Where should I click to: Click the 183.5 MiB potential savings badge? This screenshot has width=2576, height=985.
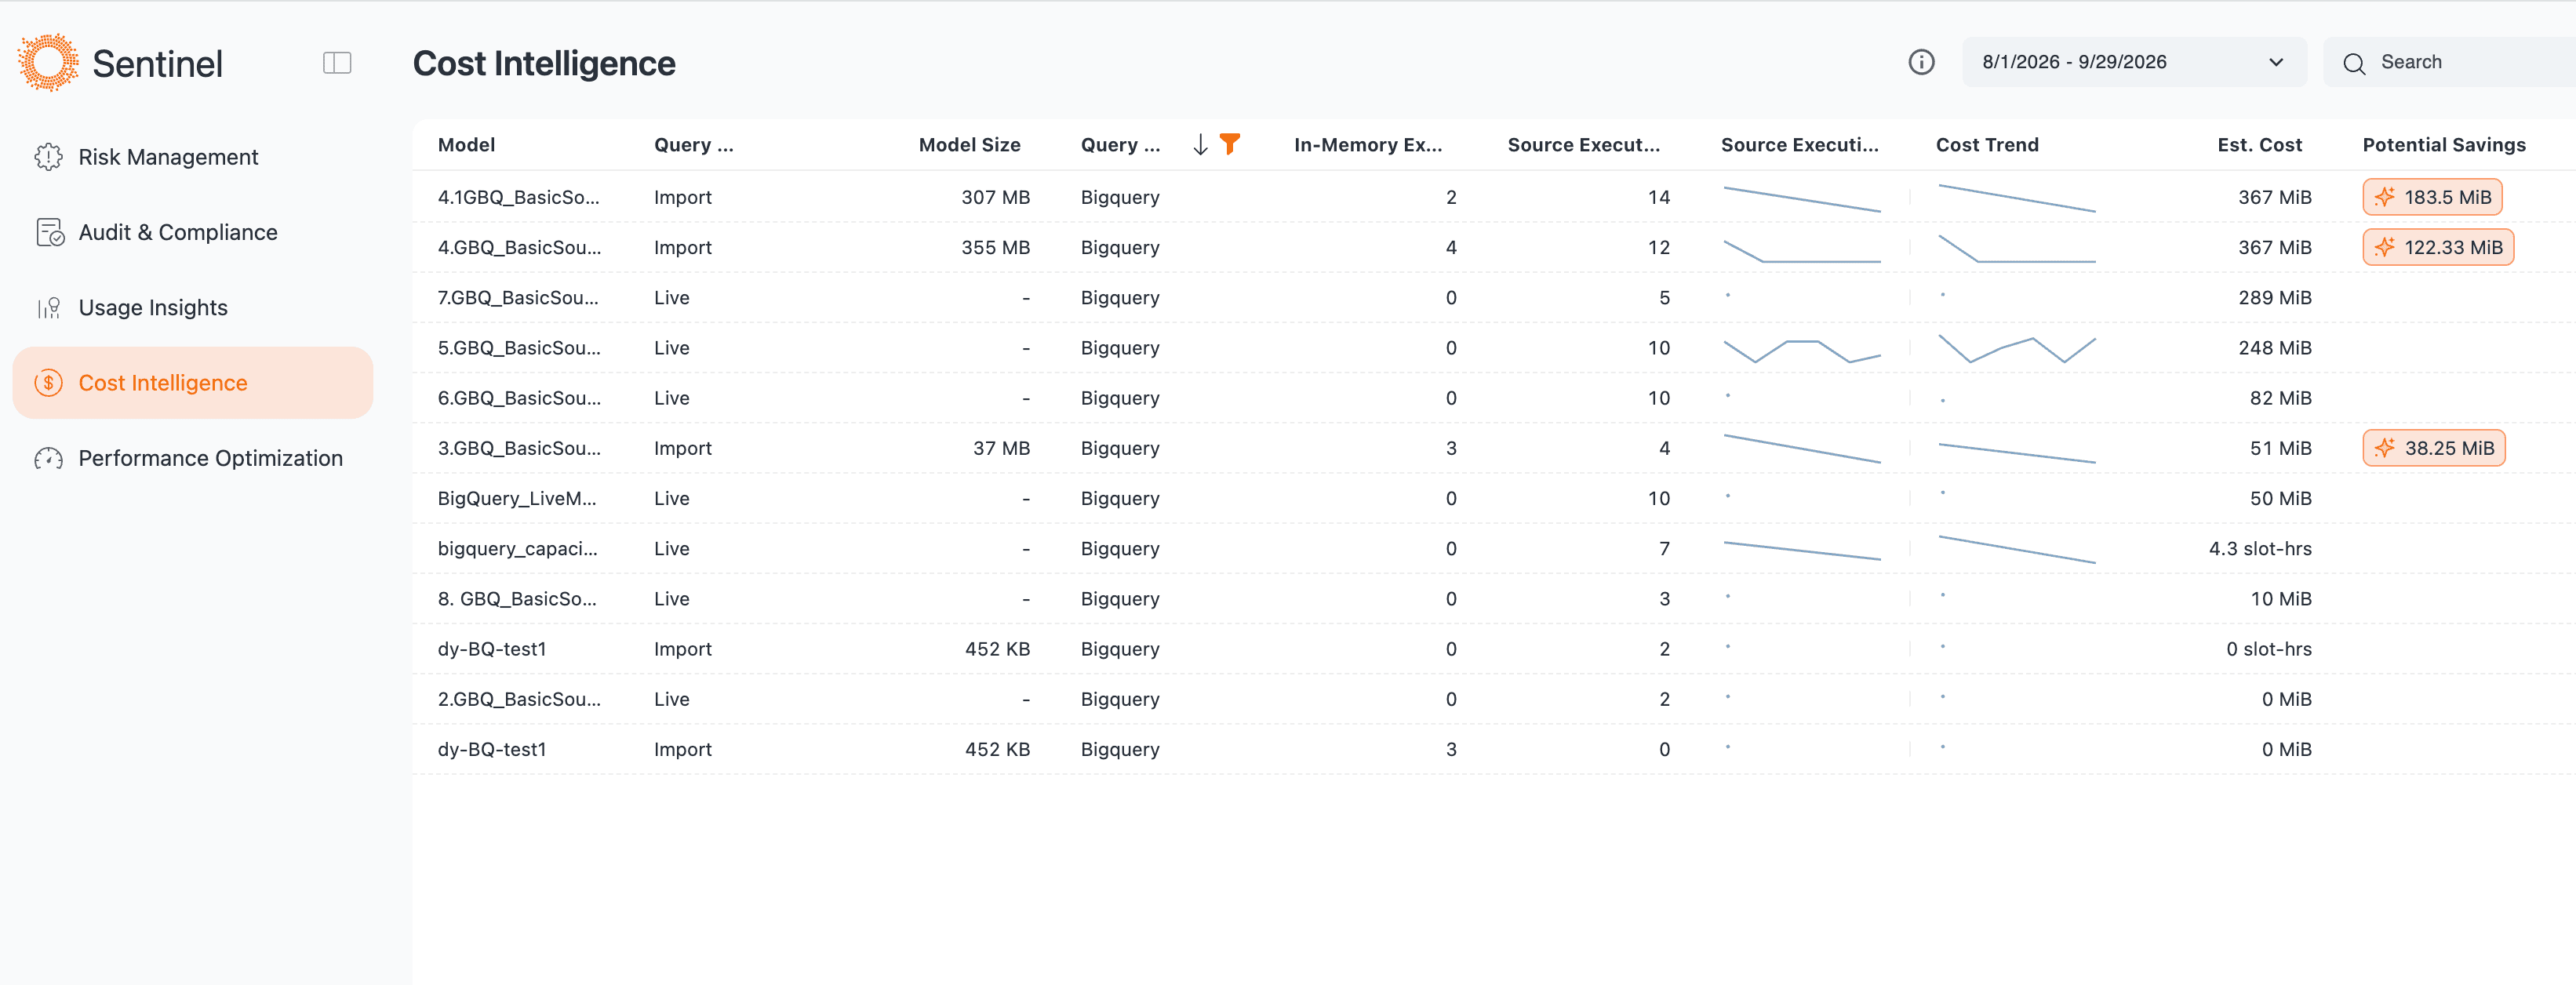[2432, 197]
